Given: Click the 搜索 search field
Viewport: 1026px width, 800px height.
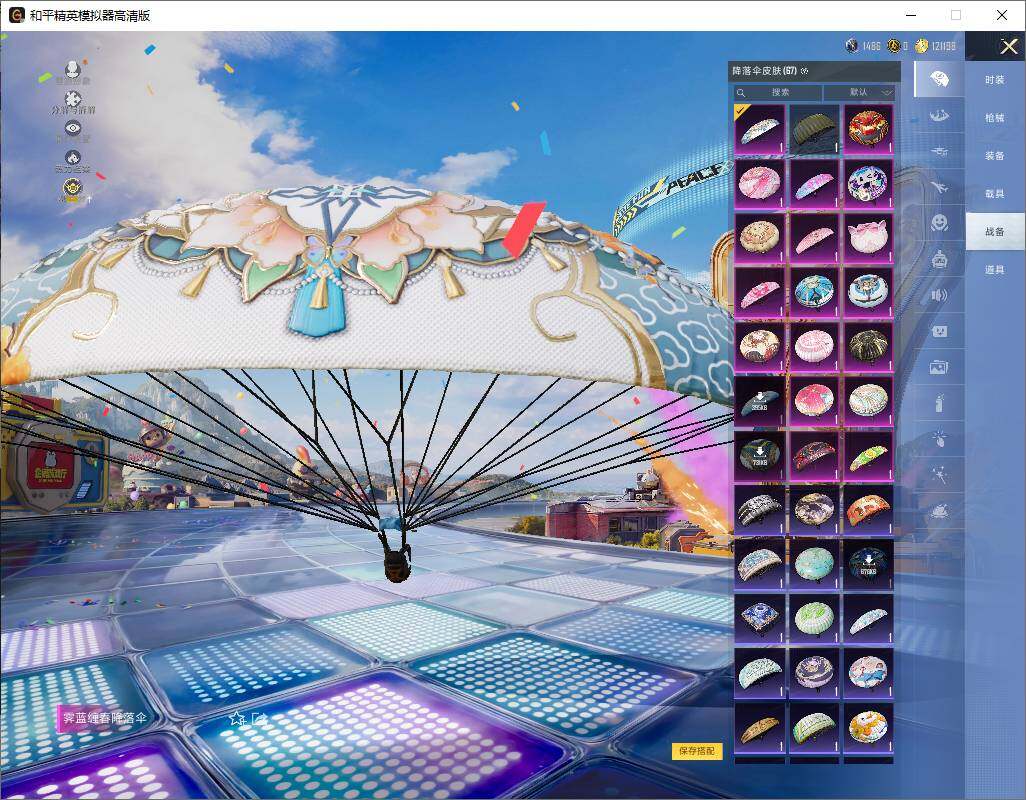Looking at the screenshot, I should (778, 93).
